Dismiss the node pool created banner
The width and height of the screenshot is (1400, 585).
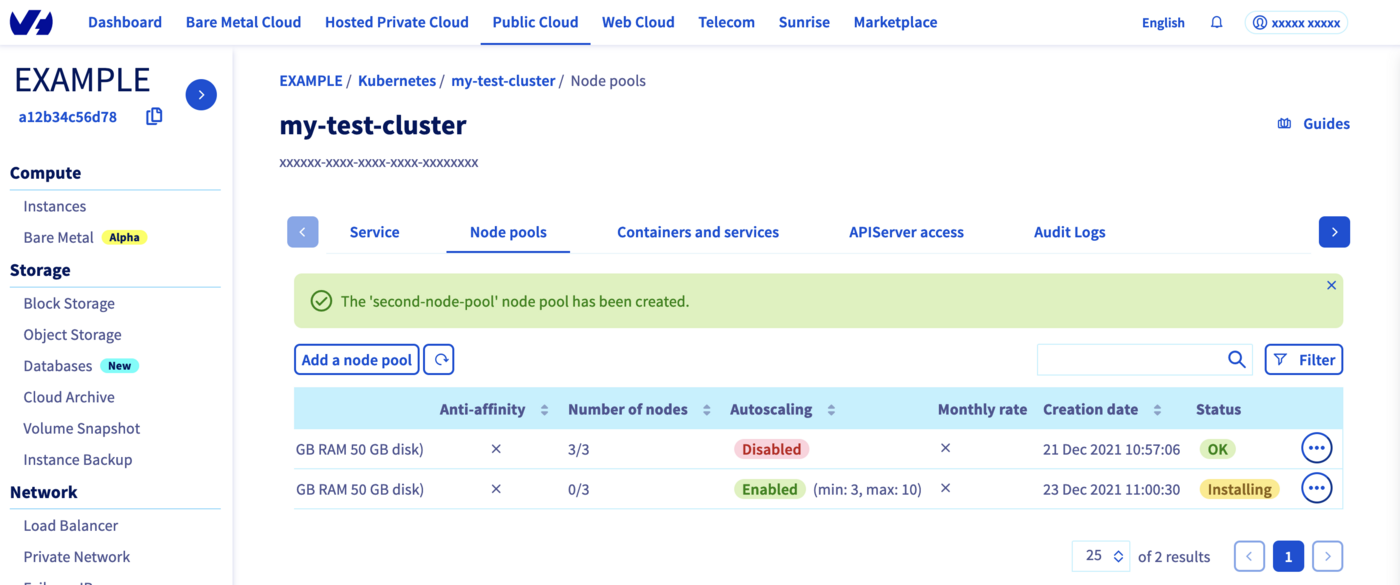point(1331,286)
